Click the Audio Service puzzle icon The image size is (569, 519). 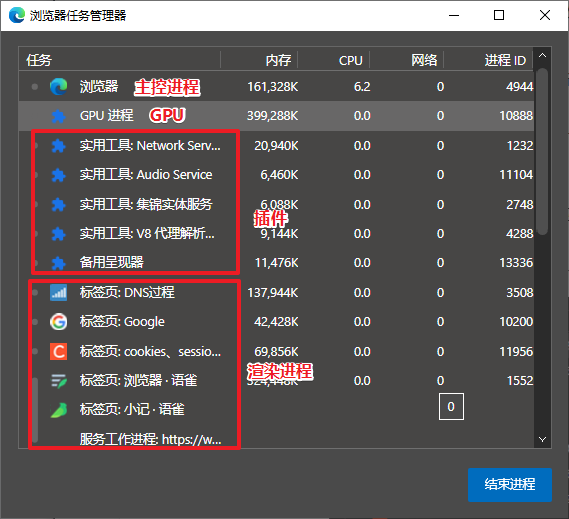58,175
